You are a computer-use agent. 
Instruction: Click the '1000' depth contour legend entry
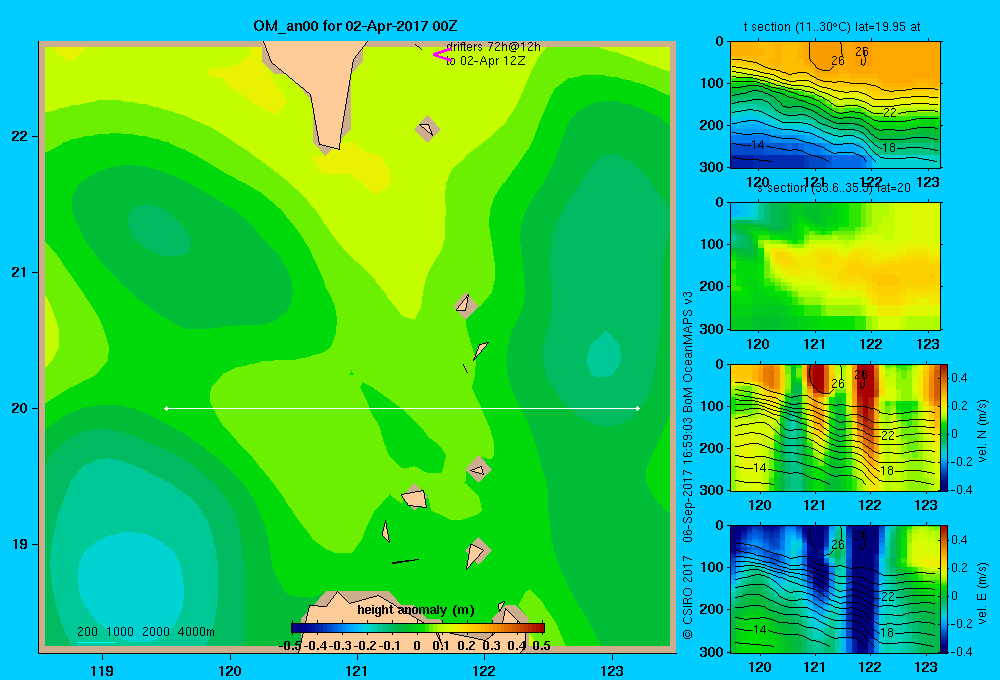pos(120,632)
